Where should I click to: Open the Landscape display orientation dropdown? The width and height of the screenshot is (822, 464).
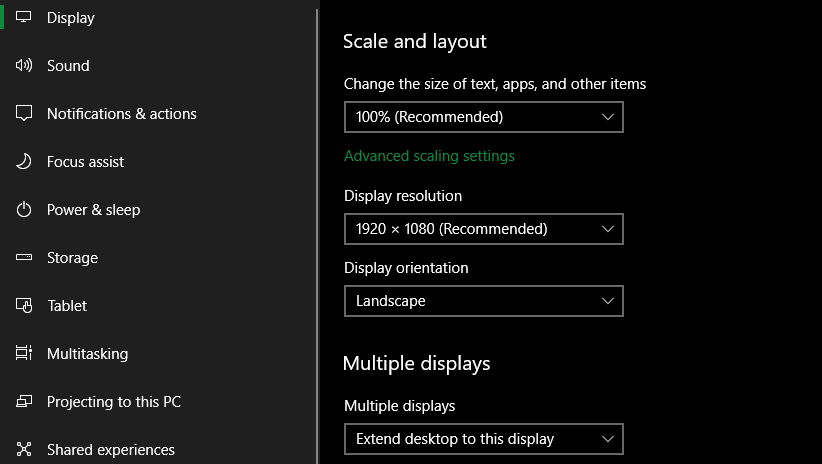(x=483, y=301)
